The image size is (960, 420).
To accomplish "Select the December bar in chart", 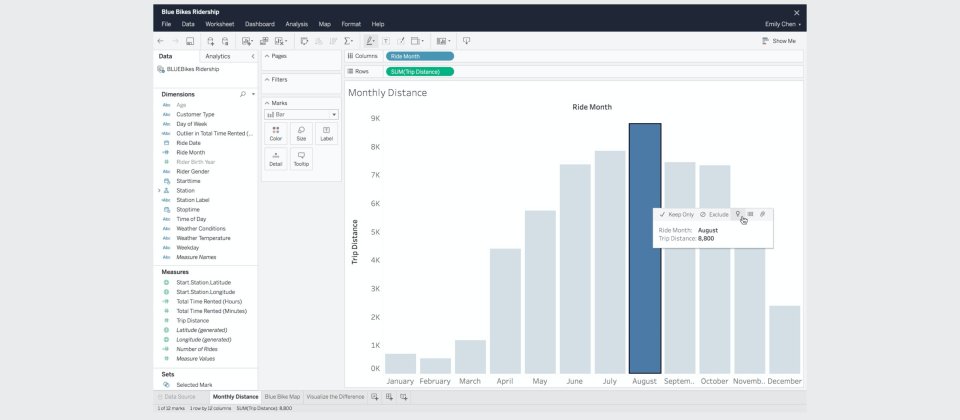I will pos(784,340).
